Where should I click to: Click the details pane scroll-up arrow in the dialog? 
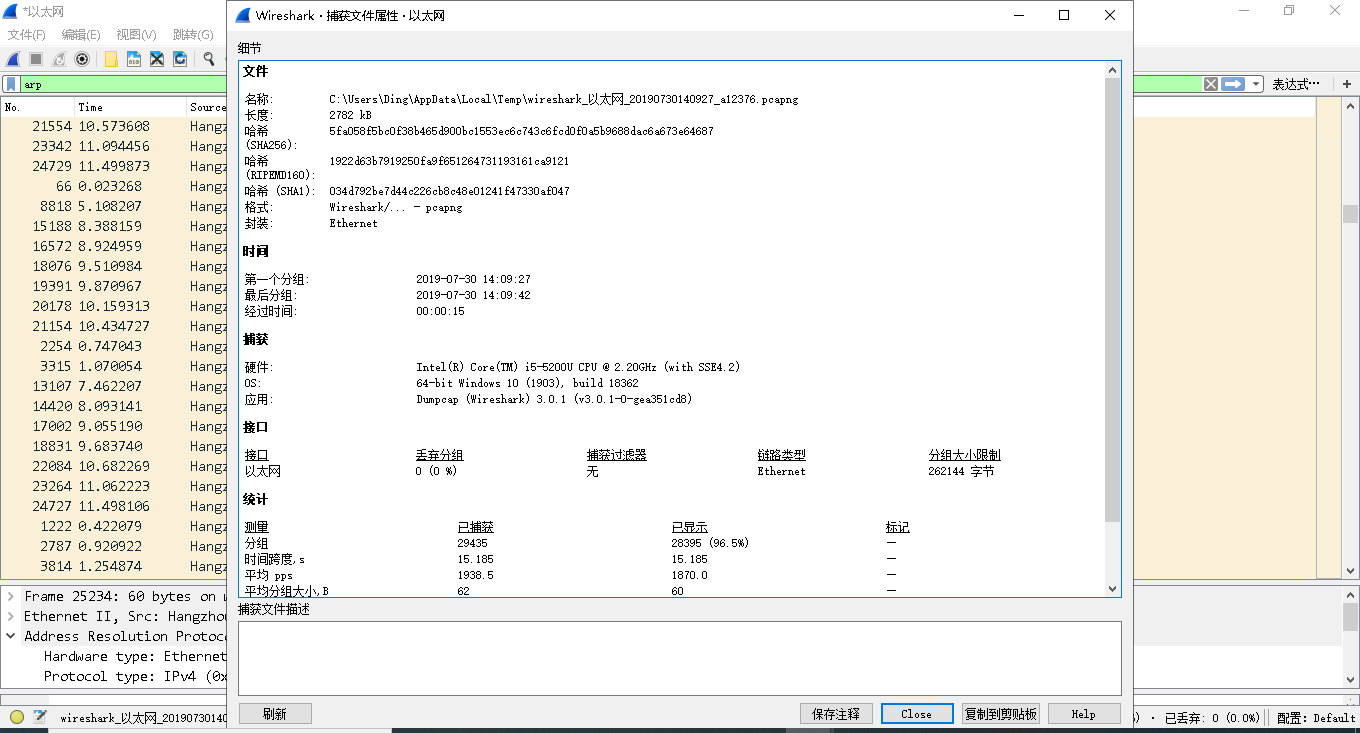pos(1113,70)
